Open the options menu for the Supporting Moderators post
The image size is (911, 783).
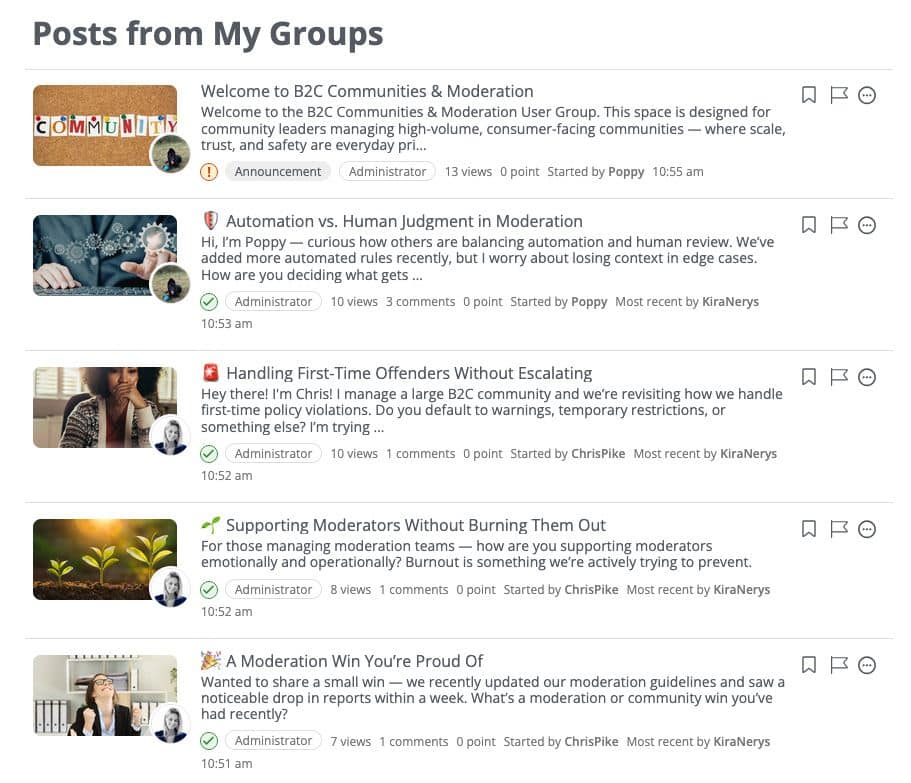coord(867,529)
